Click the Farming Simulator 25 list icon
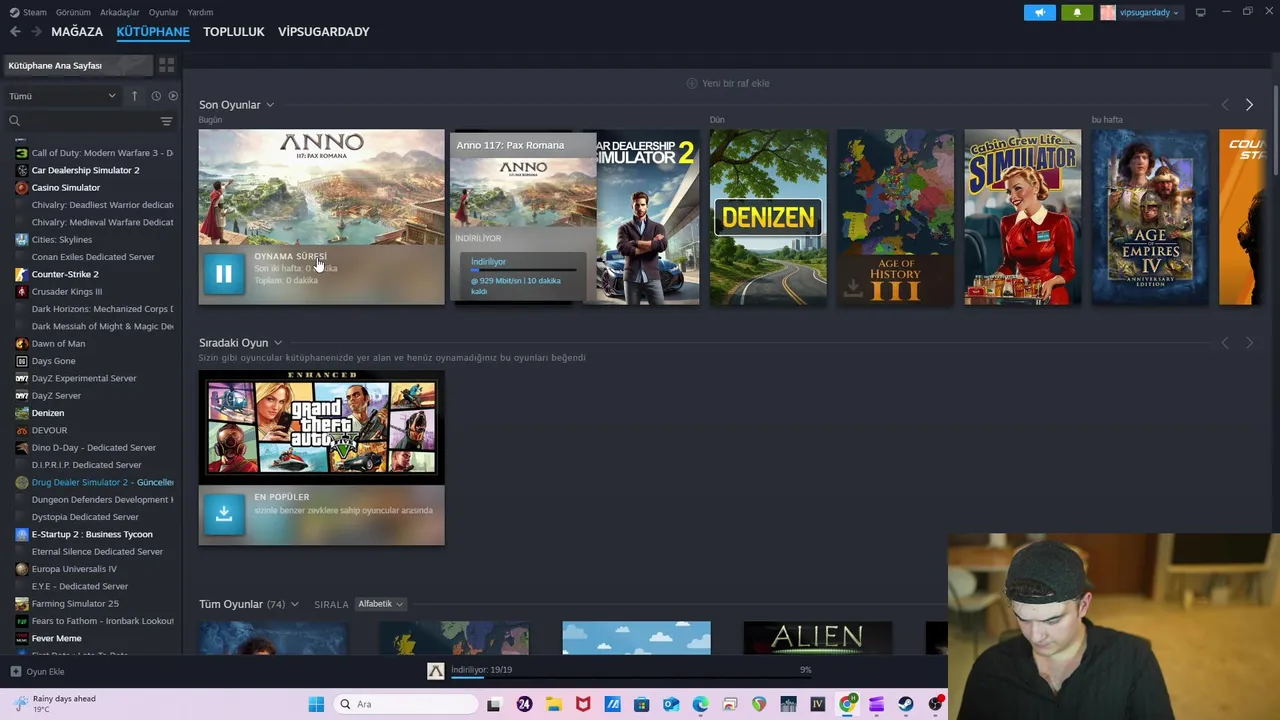The width and height of the screenshot is (1280, 720). click(22, 604)
